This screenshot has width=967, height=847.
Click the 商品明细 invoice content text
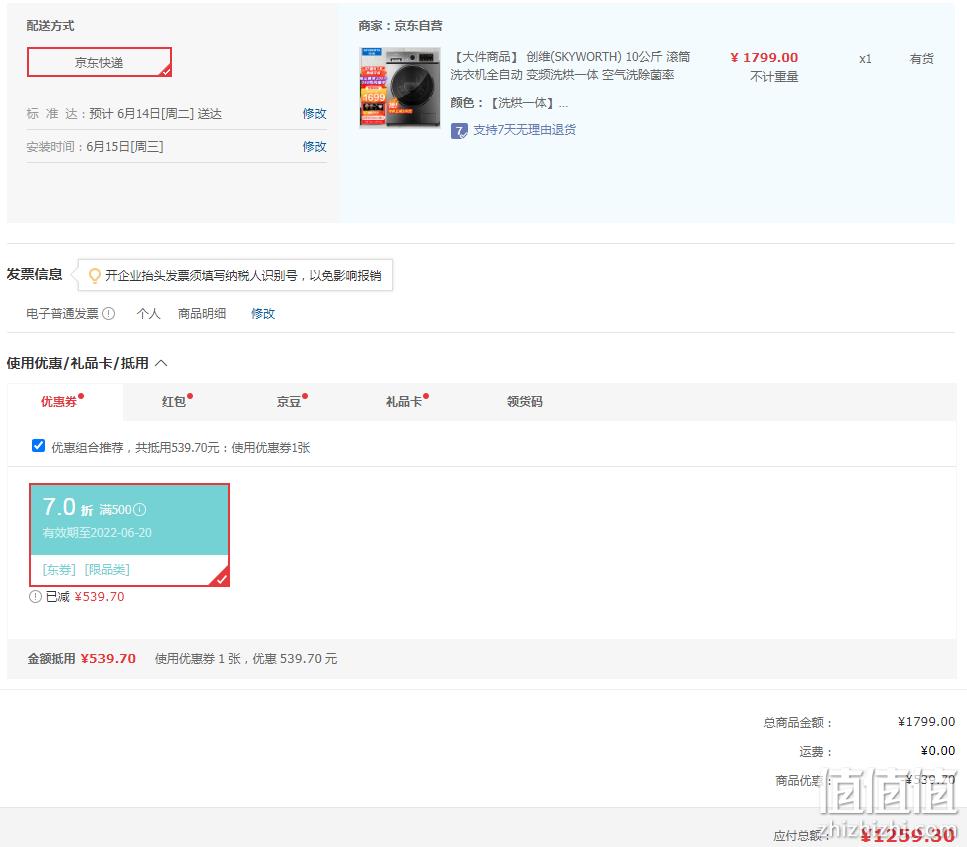(202, 313)
